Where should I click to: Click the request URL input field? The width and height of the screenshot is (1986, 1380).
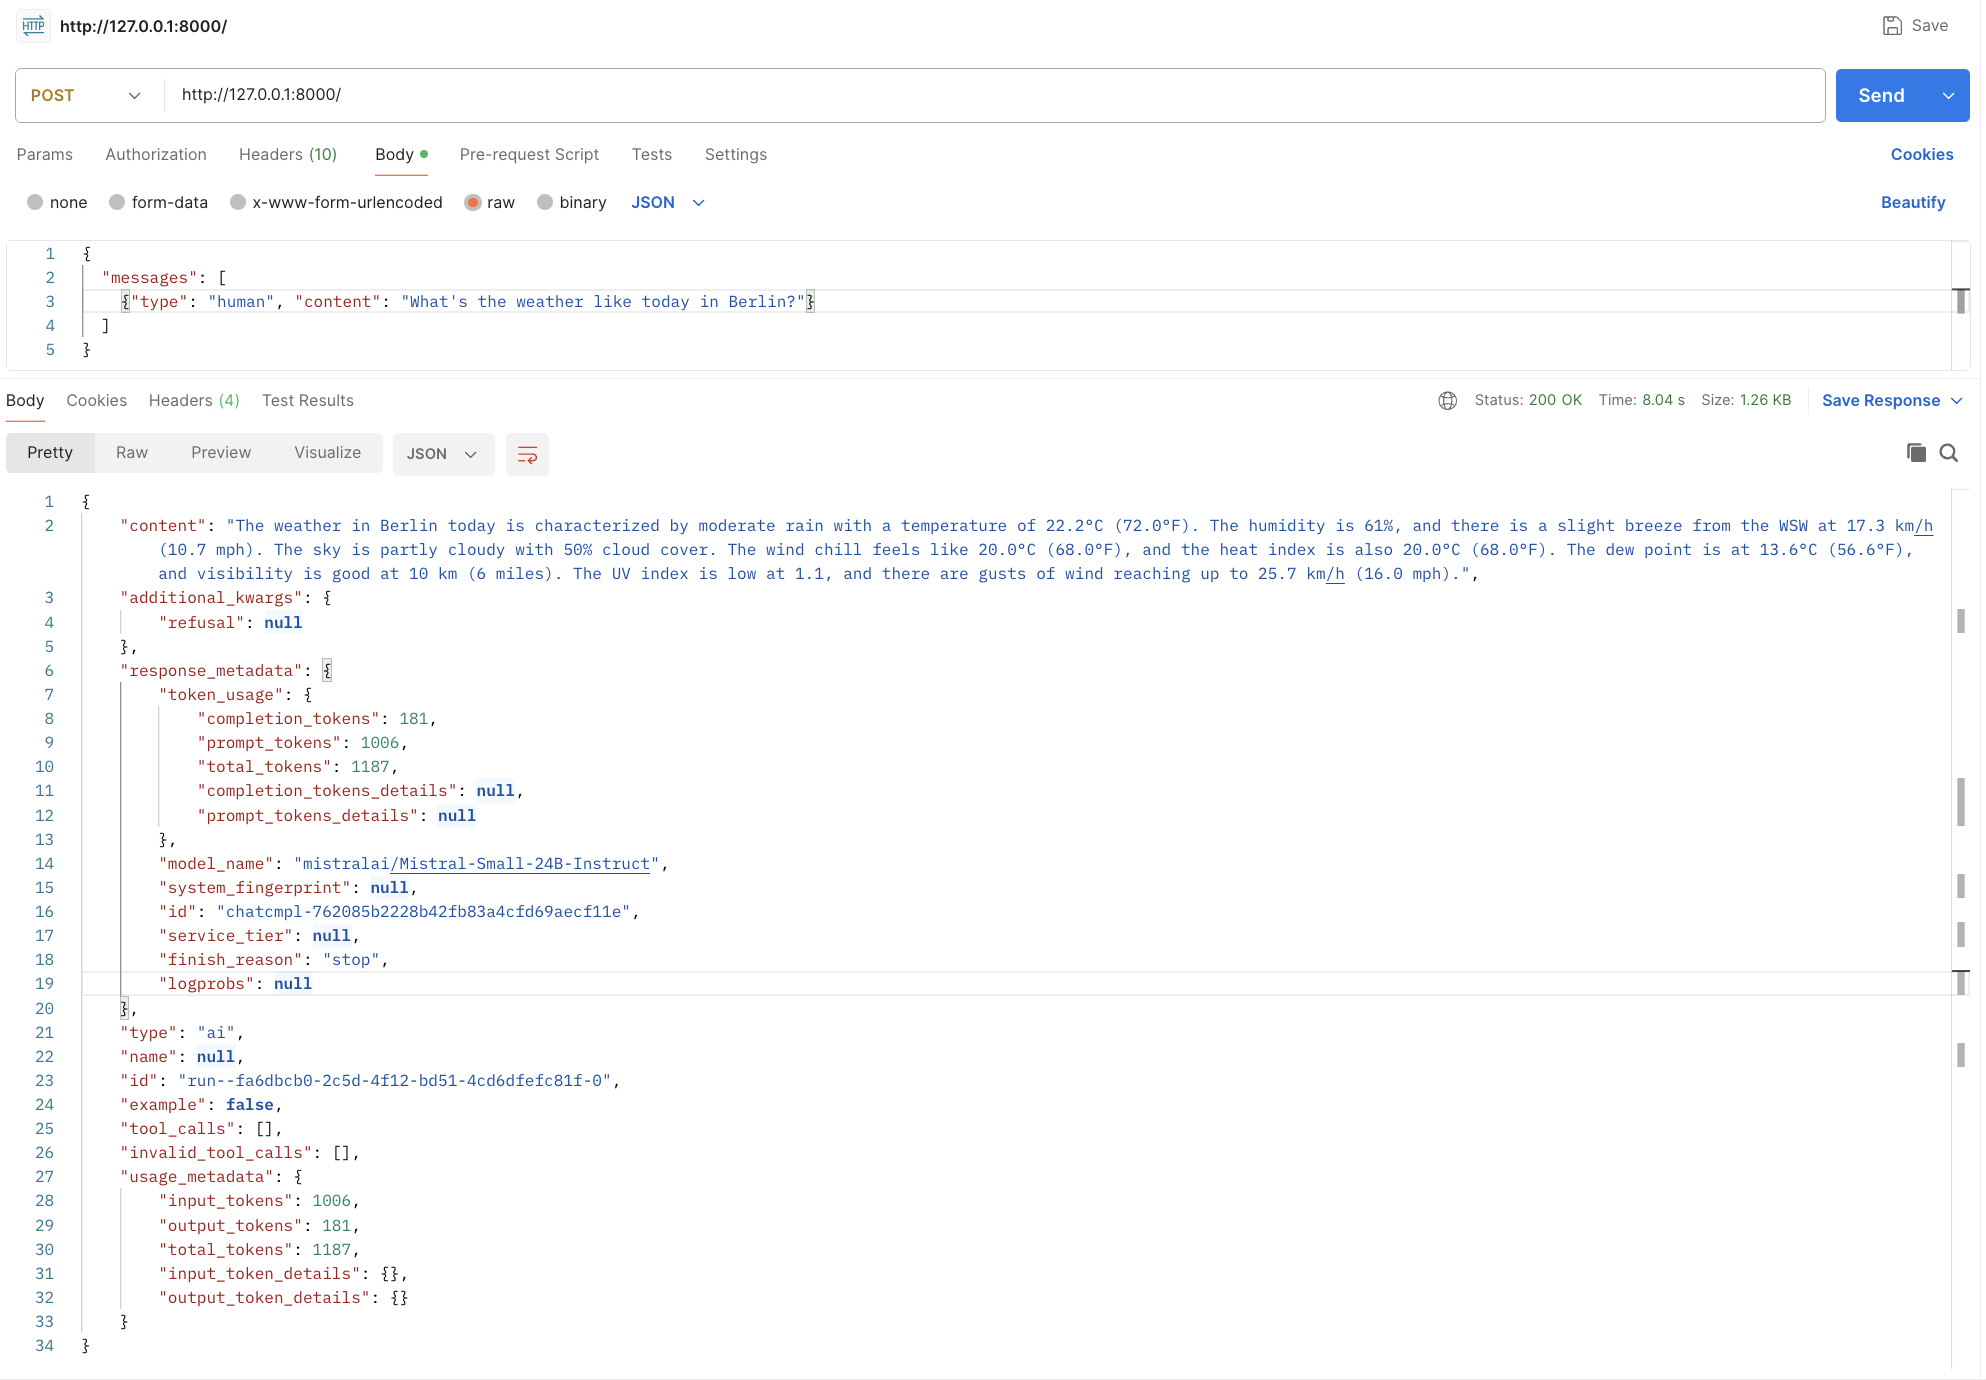(990, 95)
